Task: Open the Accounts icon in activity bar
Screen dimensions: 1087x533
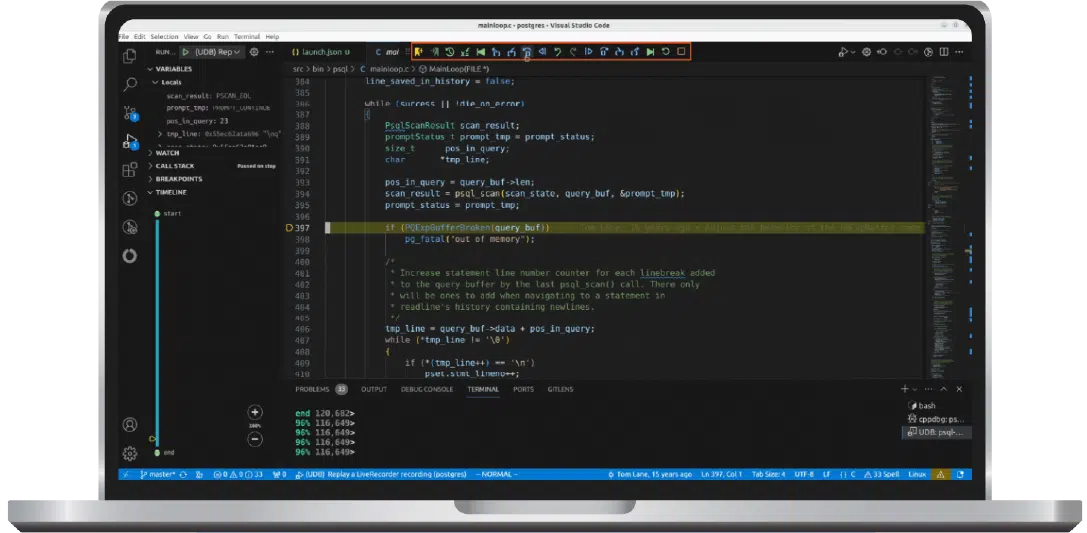Action: point(130,425)
